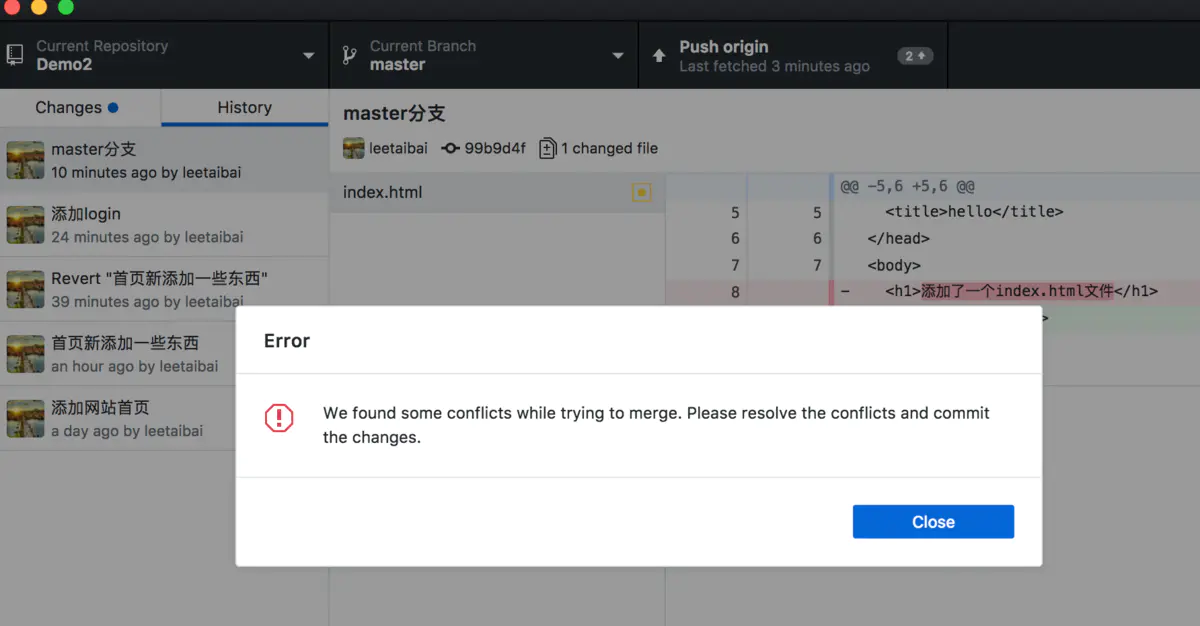Click the changed-file document icon
The width and height of the screenshot is (1200, 626).
[x=547, y=147]
